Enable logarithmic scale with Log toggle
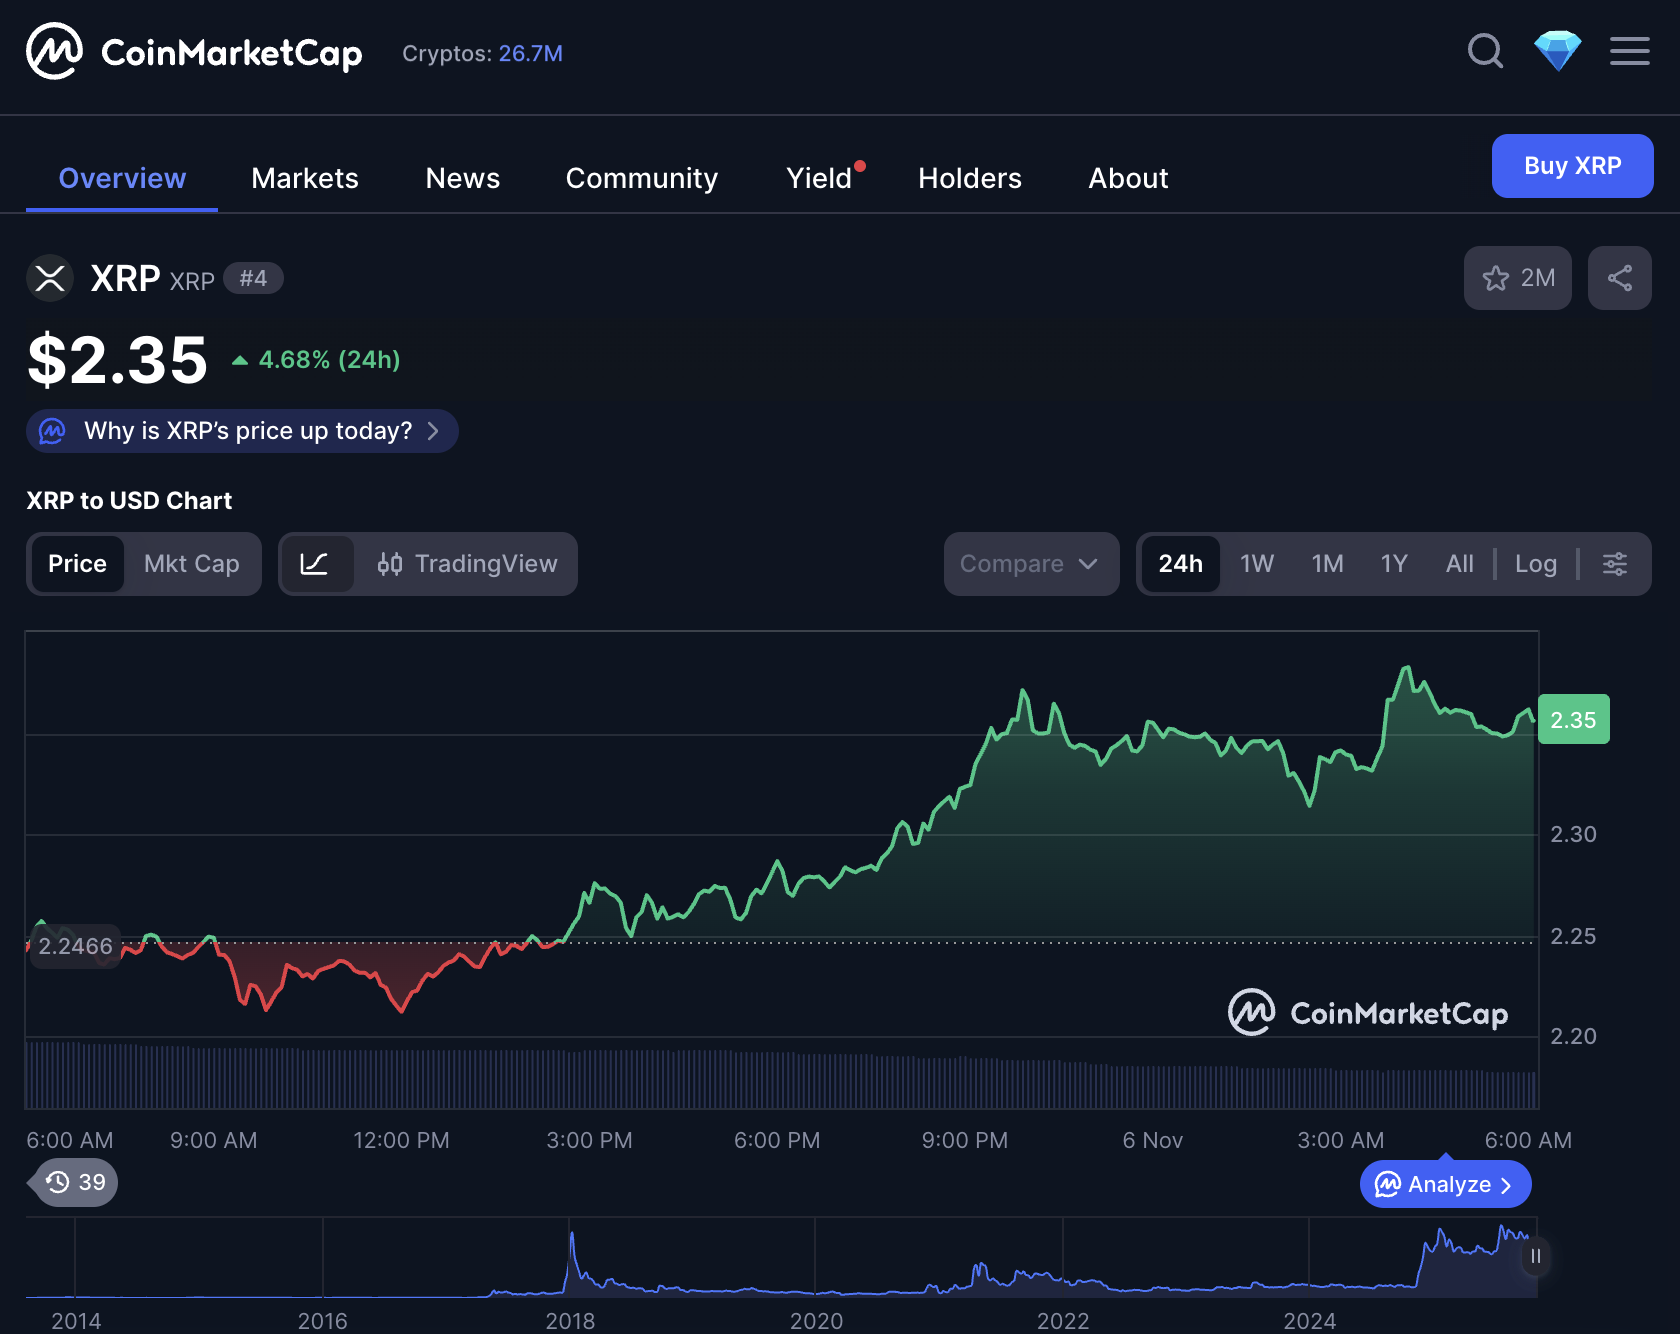Image resolution: width=1680 pixels, height=1334 pixels. click(x=1535, y=564)
